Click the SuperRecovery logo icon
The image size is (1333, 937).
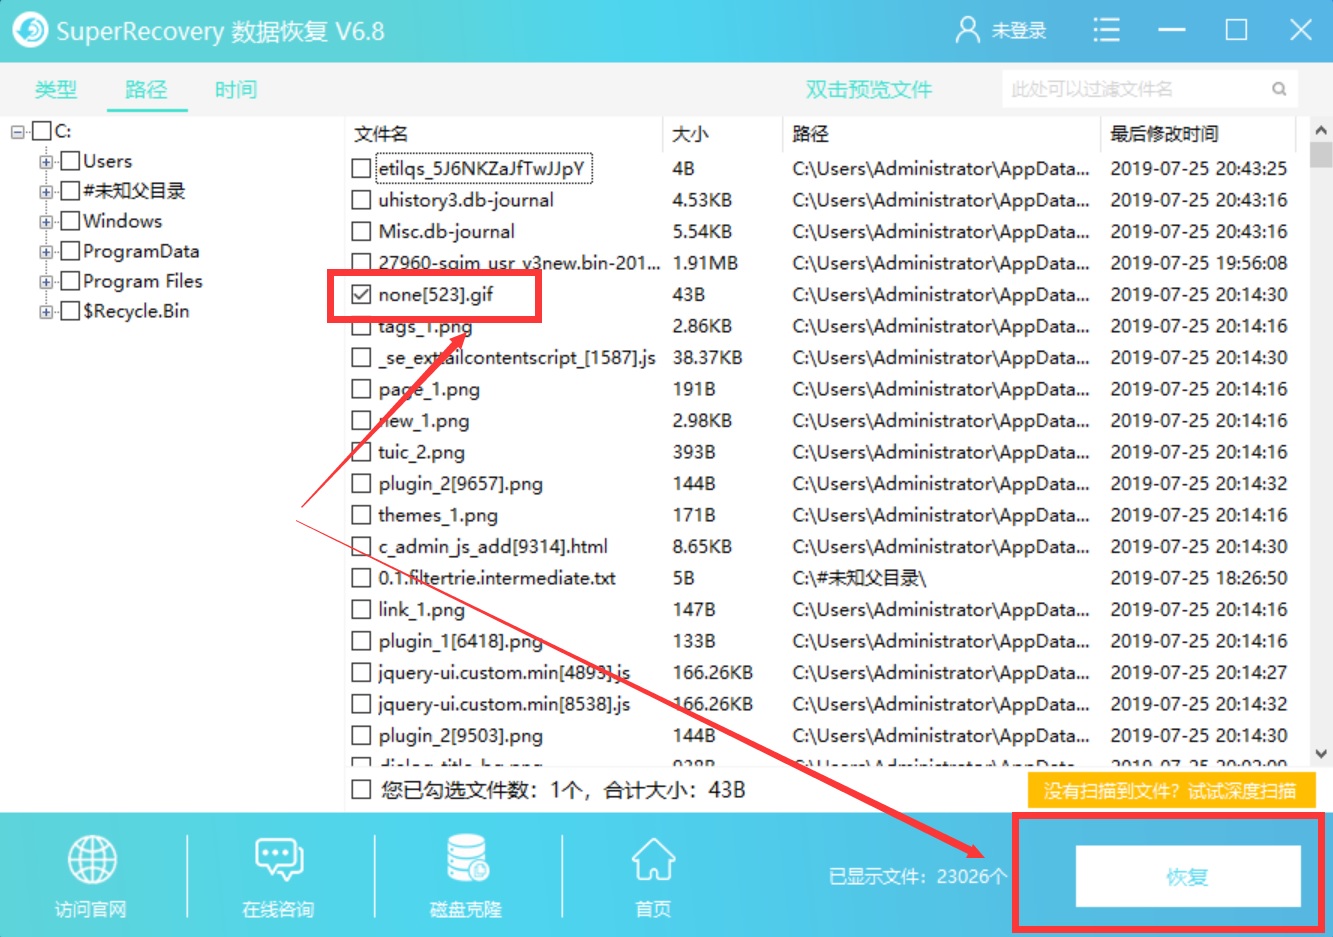[29, 30]
